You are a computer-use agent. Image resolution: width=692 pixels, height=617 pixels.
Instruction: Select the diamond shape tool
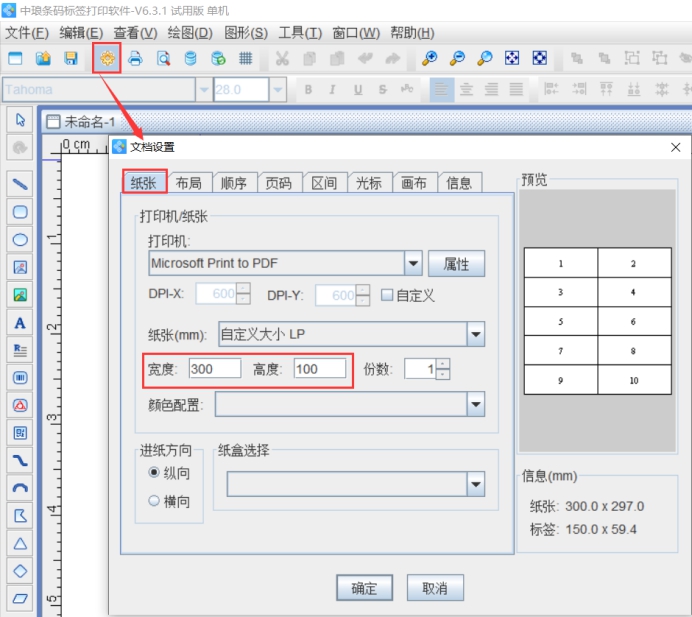(x=20, y=571)
